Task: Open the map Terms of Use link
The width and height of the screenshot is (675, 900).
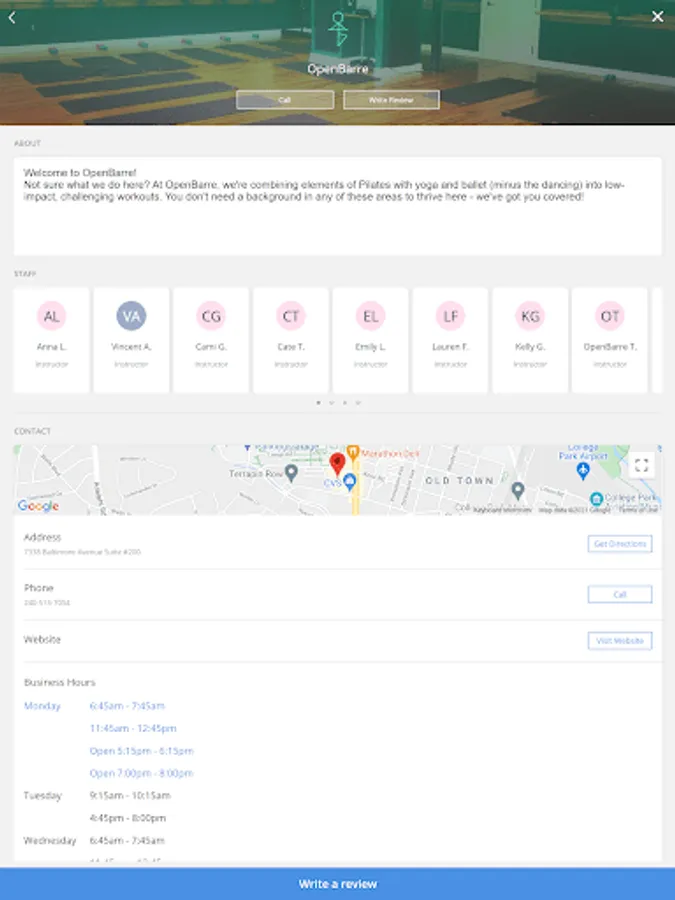Action: pos(638,510)
